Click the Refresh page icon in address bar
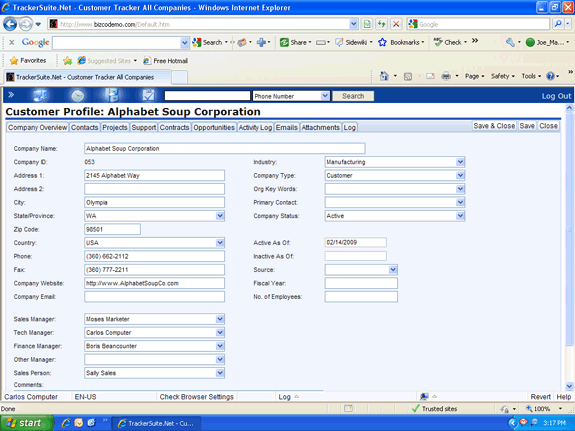575x431 pixels. coord(381,24)
